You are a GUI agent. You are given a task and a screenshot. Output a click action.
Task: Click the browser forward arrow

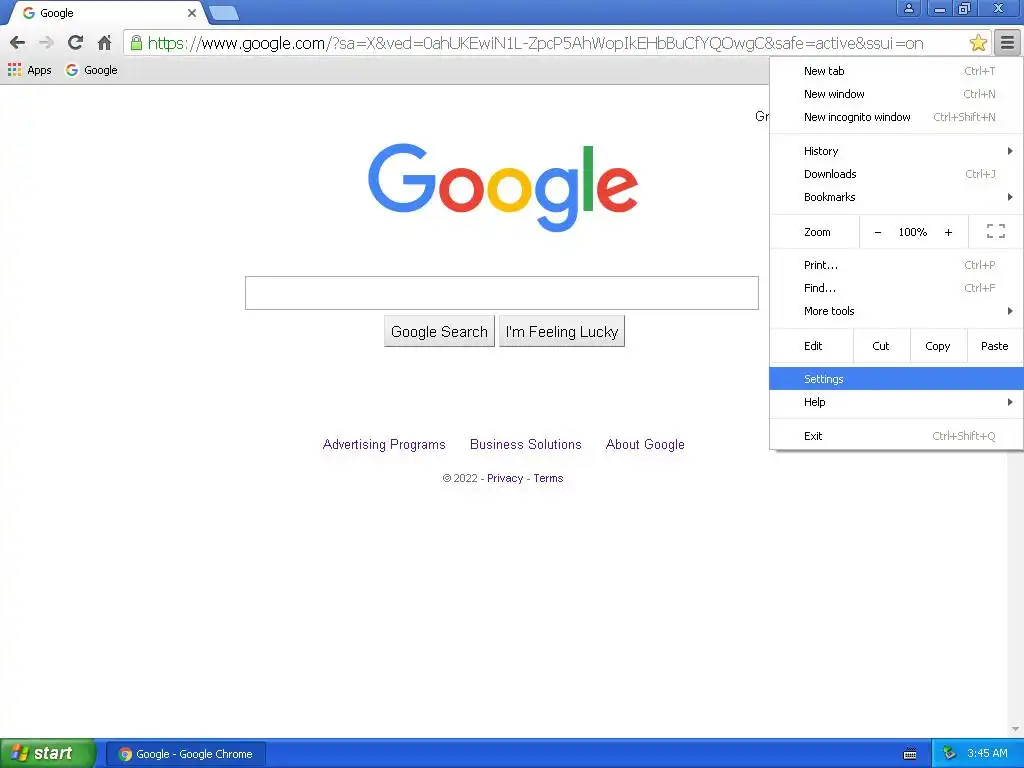[46, 43]
